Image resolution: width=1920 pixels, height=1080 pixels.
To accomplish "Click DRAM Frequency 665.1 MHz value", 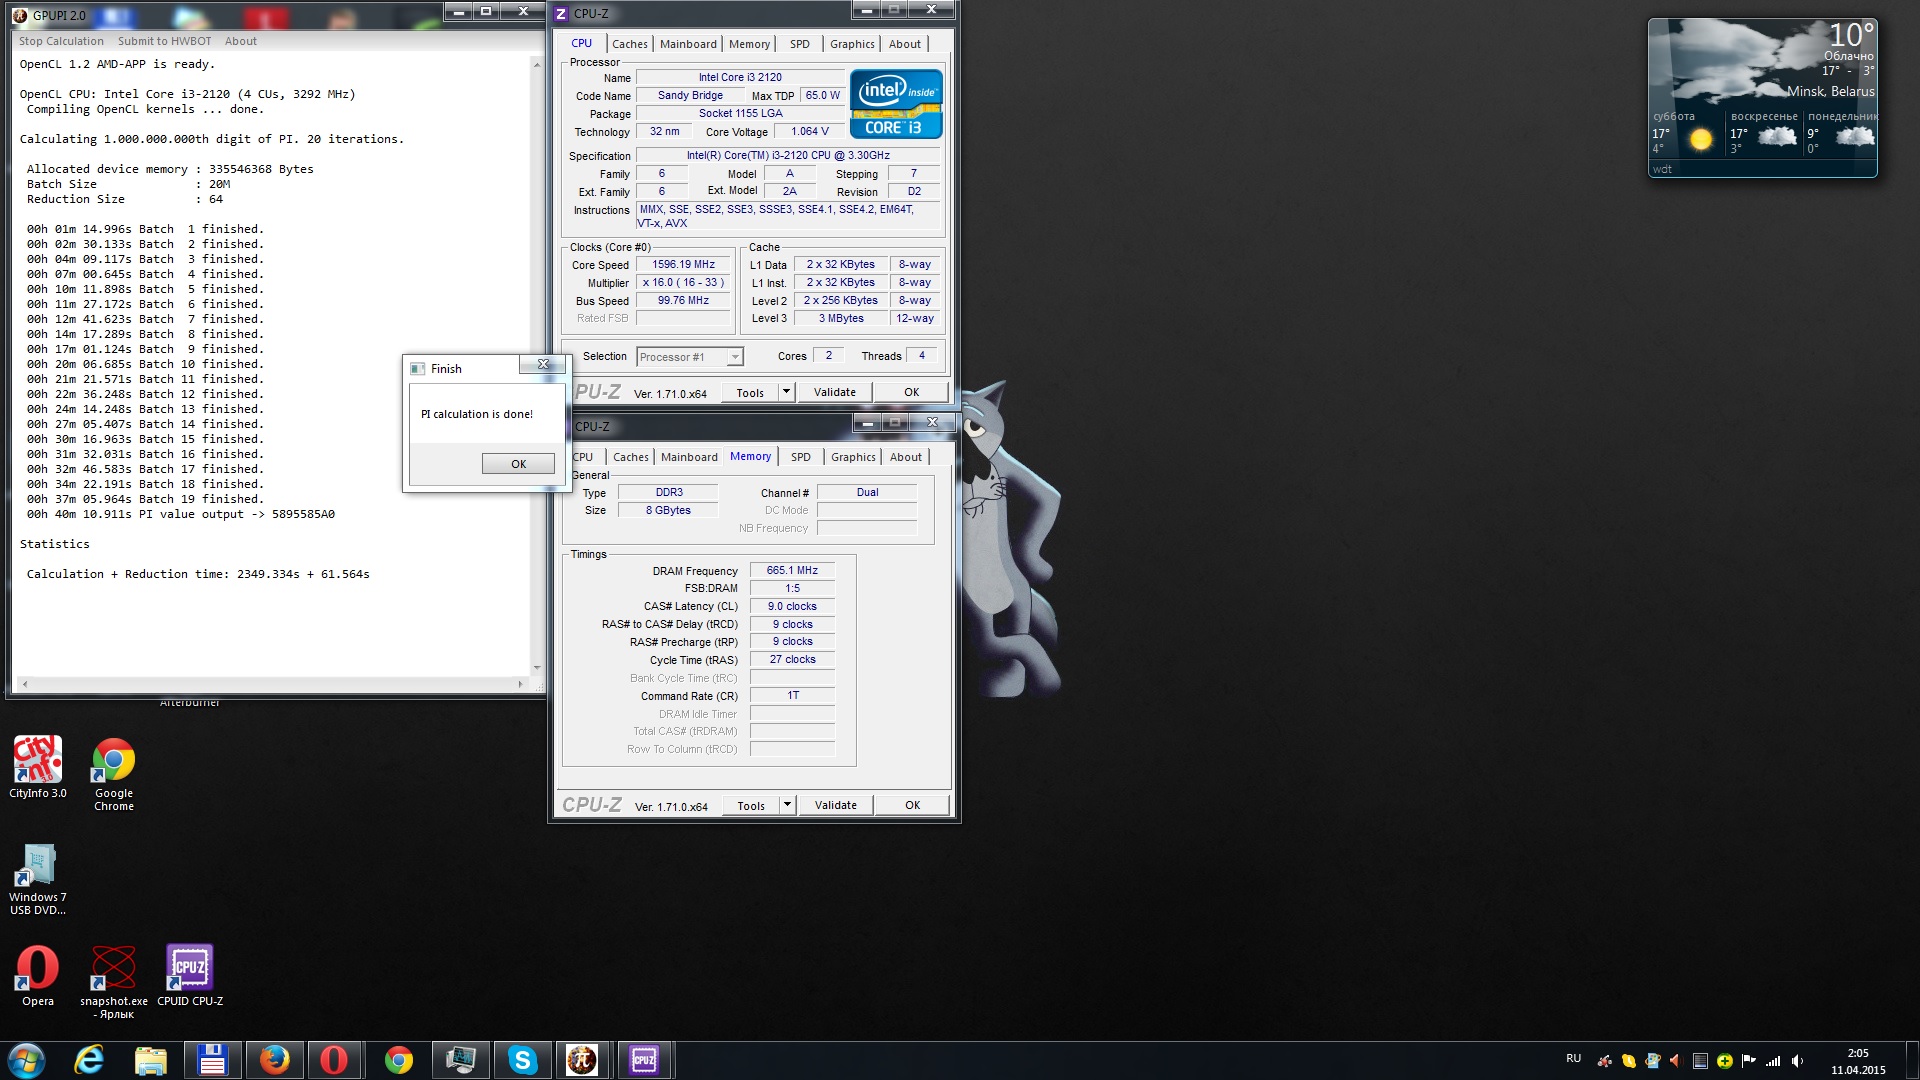I will [x=792, y=571].
